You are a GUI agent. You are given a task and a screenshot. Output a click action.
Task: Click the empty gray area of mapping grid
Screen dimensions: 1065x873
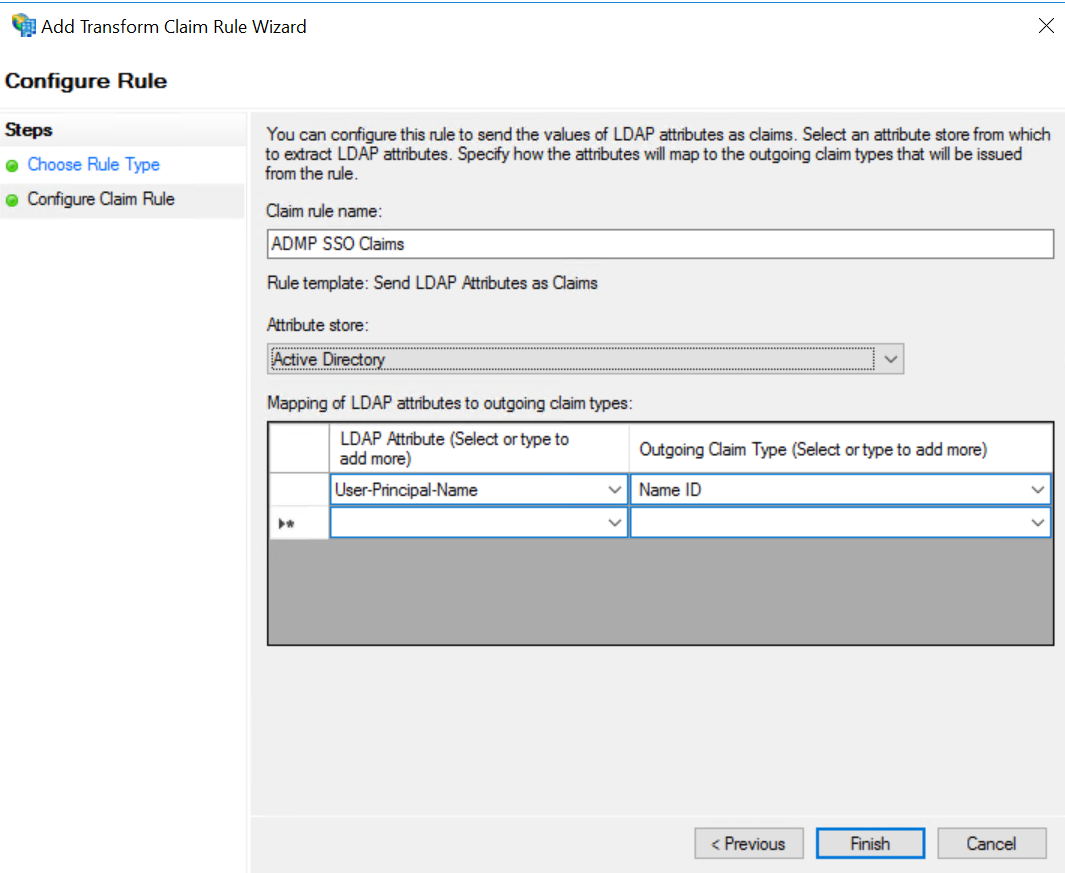click(x=660, y=592)
